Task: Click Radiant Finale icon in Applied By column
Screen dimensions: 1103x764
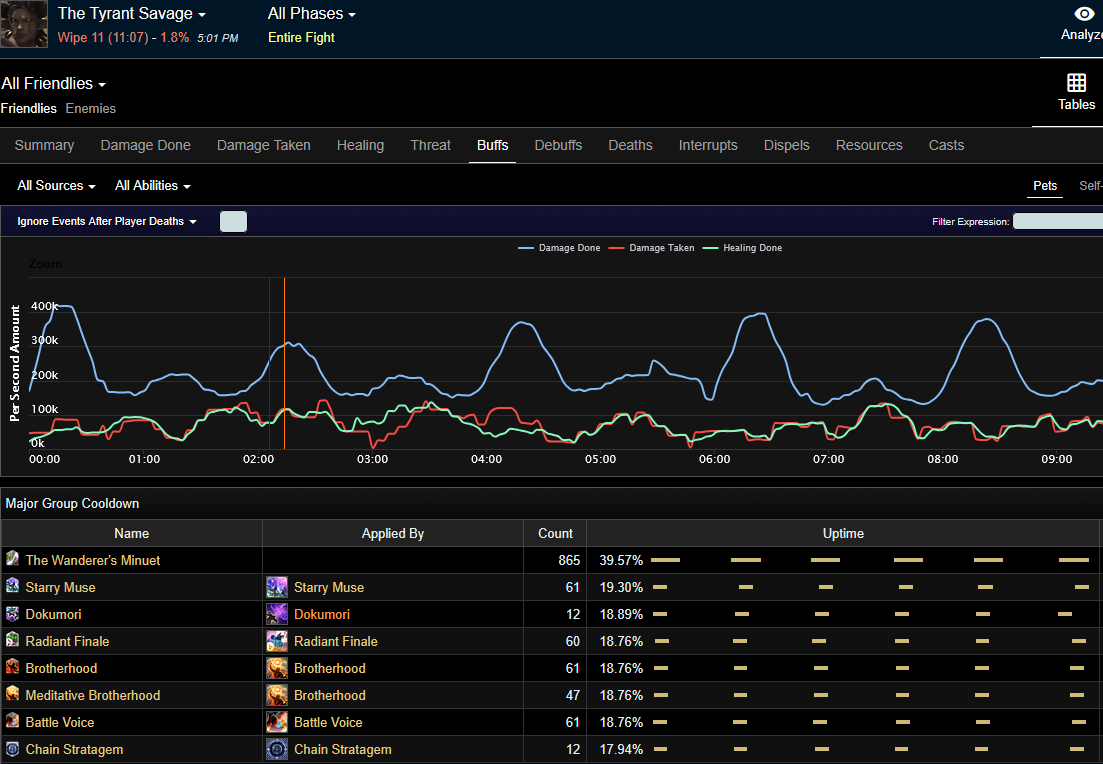Action: 277,642
